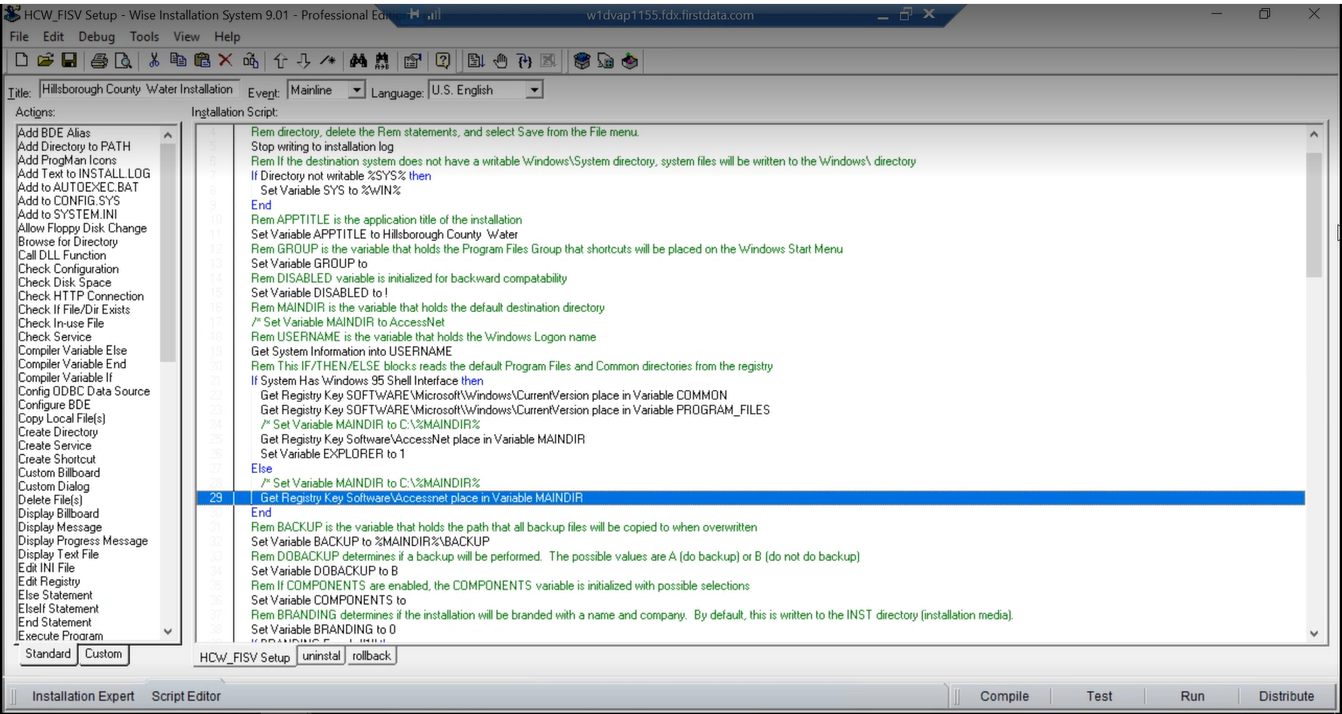Click Actions list scrollbar down arrow
Screen dimensions: 1342x714
167,633
